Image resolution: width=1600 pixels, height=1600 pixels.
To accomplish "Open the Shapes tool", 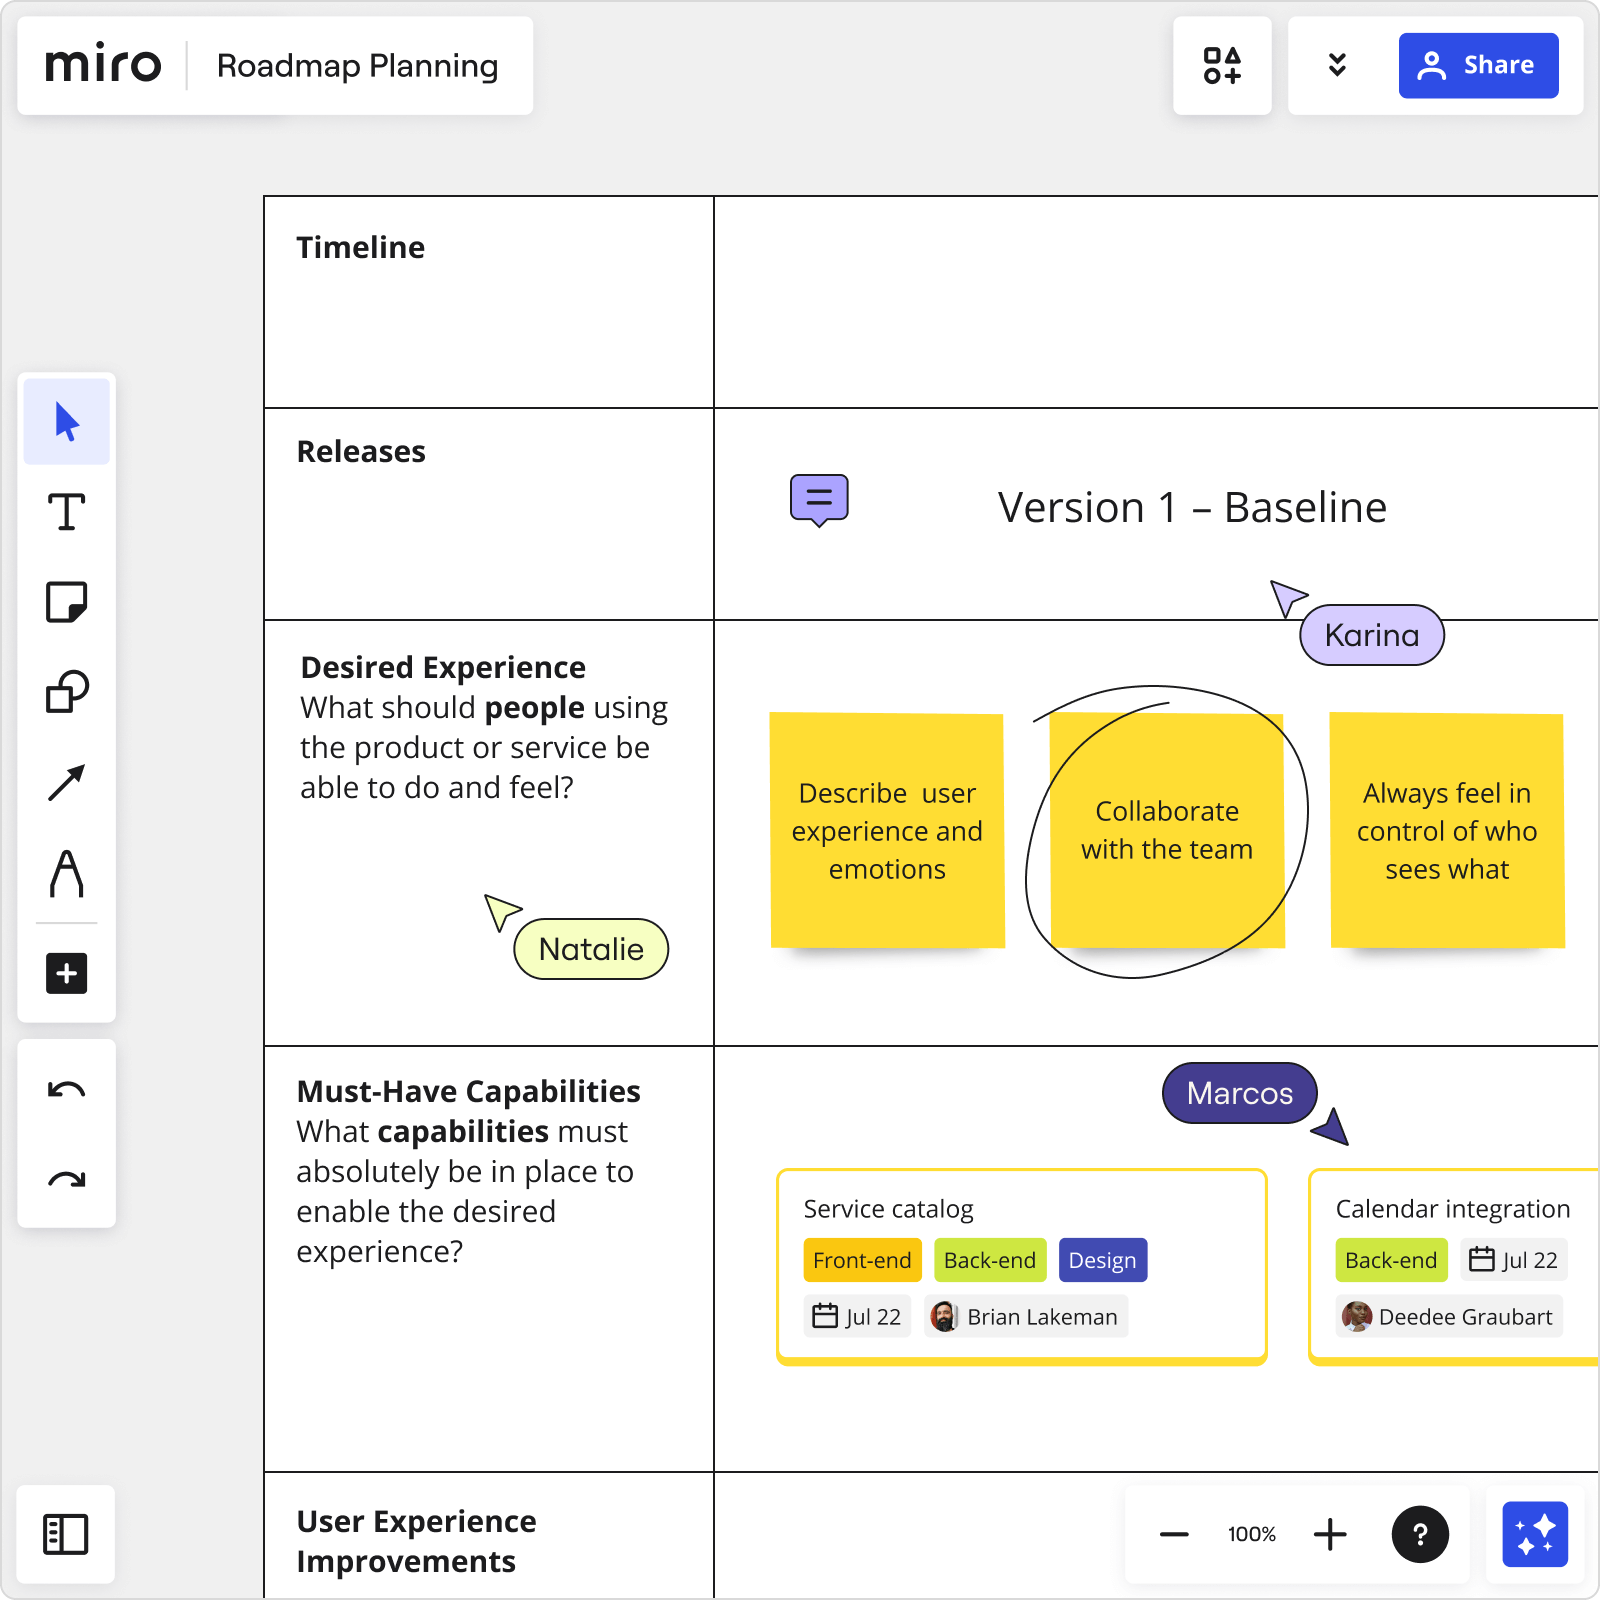I will point(66,690).
